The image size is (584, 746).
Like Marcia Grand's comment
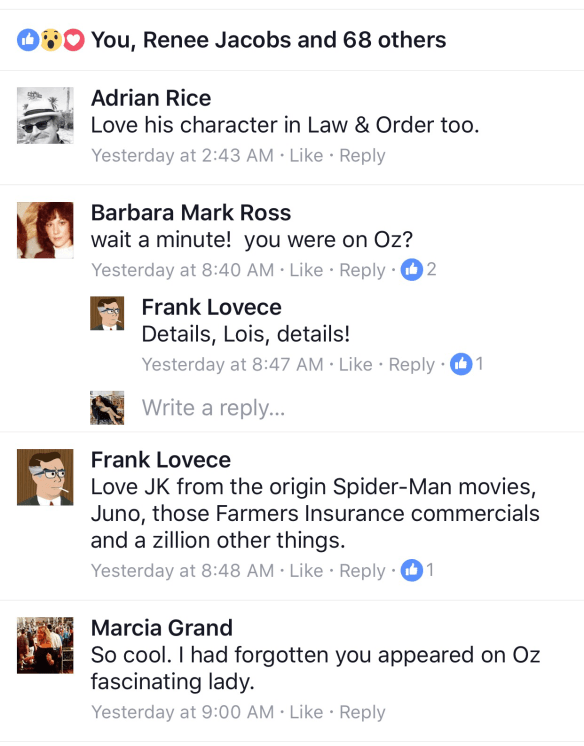306,712
